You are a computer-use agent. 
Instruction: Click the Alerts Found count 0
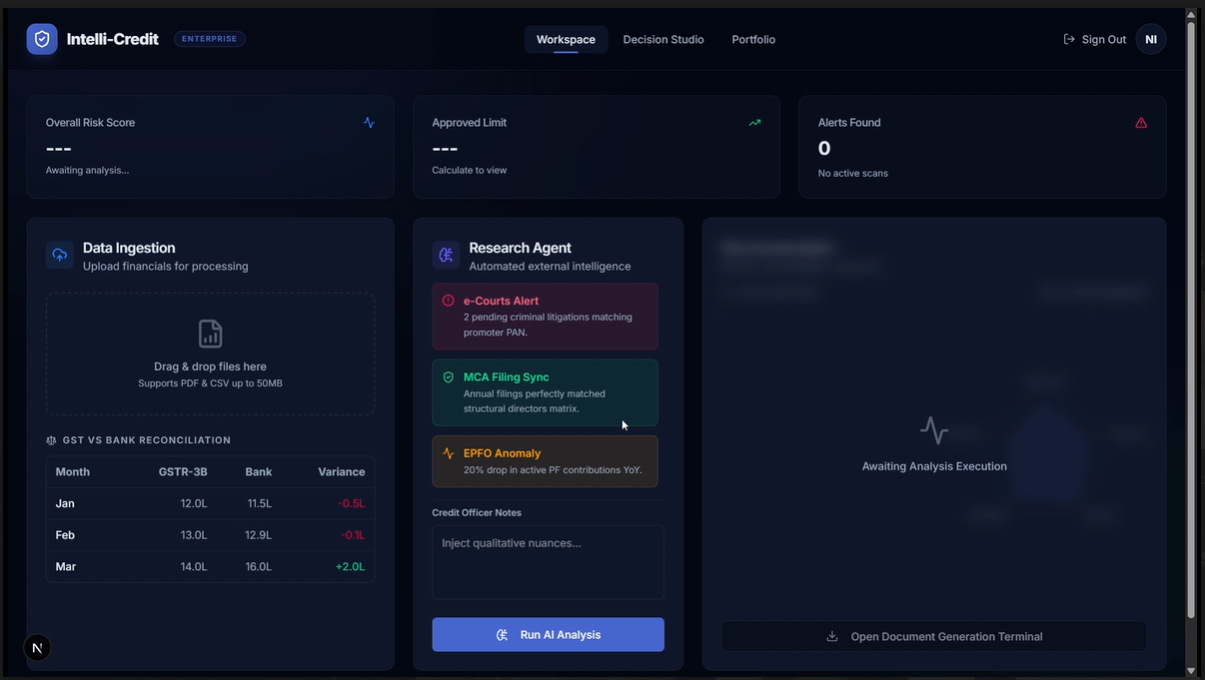coord(824,148)
